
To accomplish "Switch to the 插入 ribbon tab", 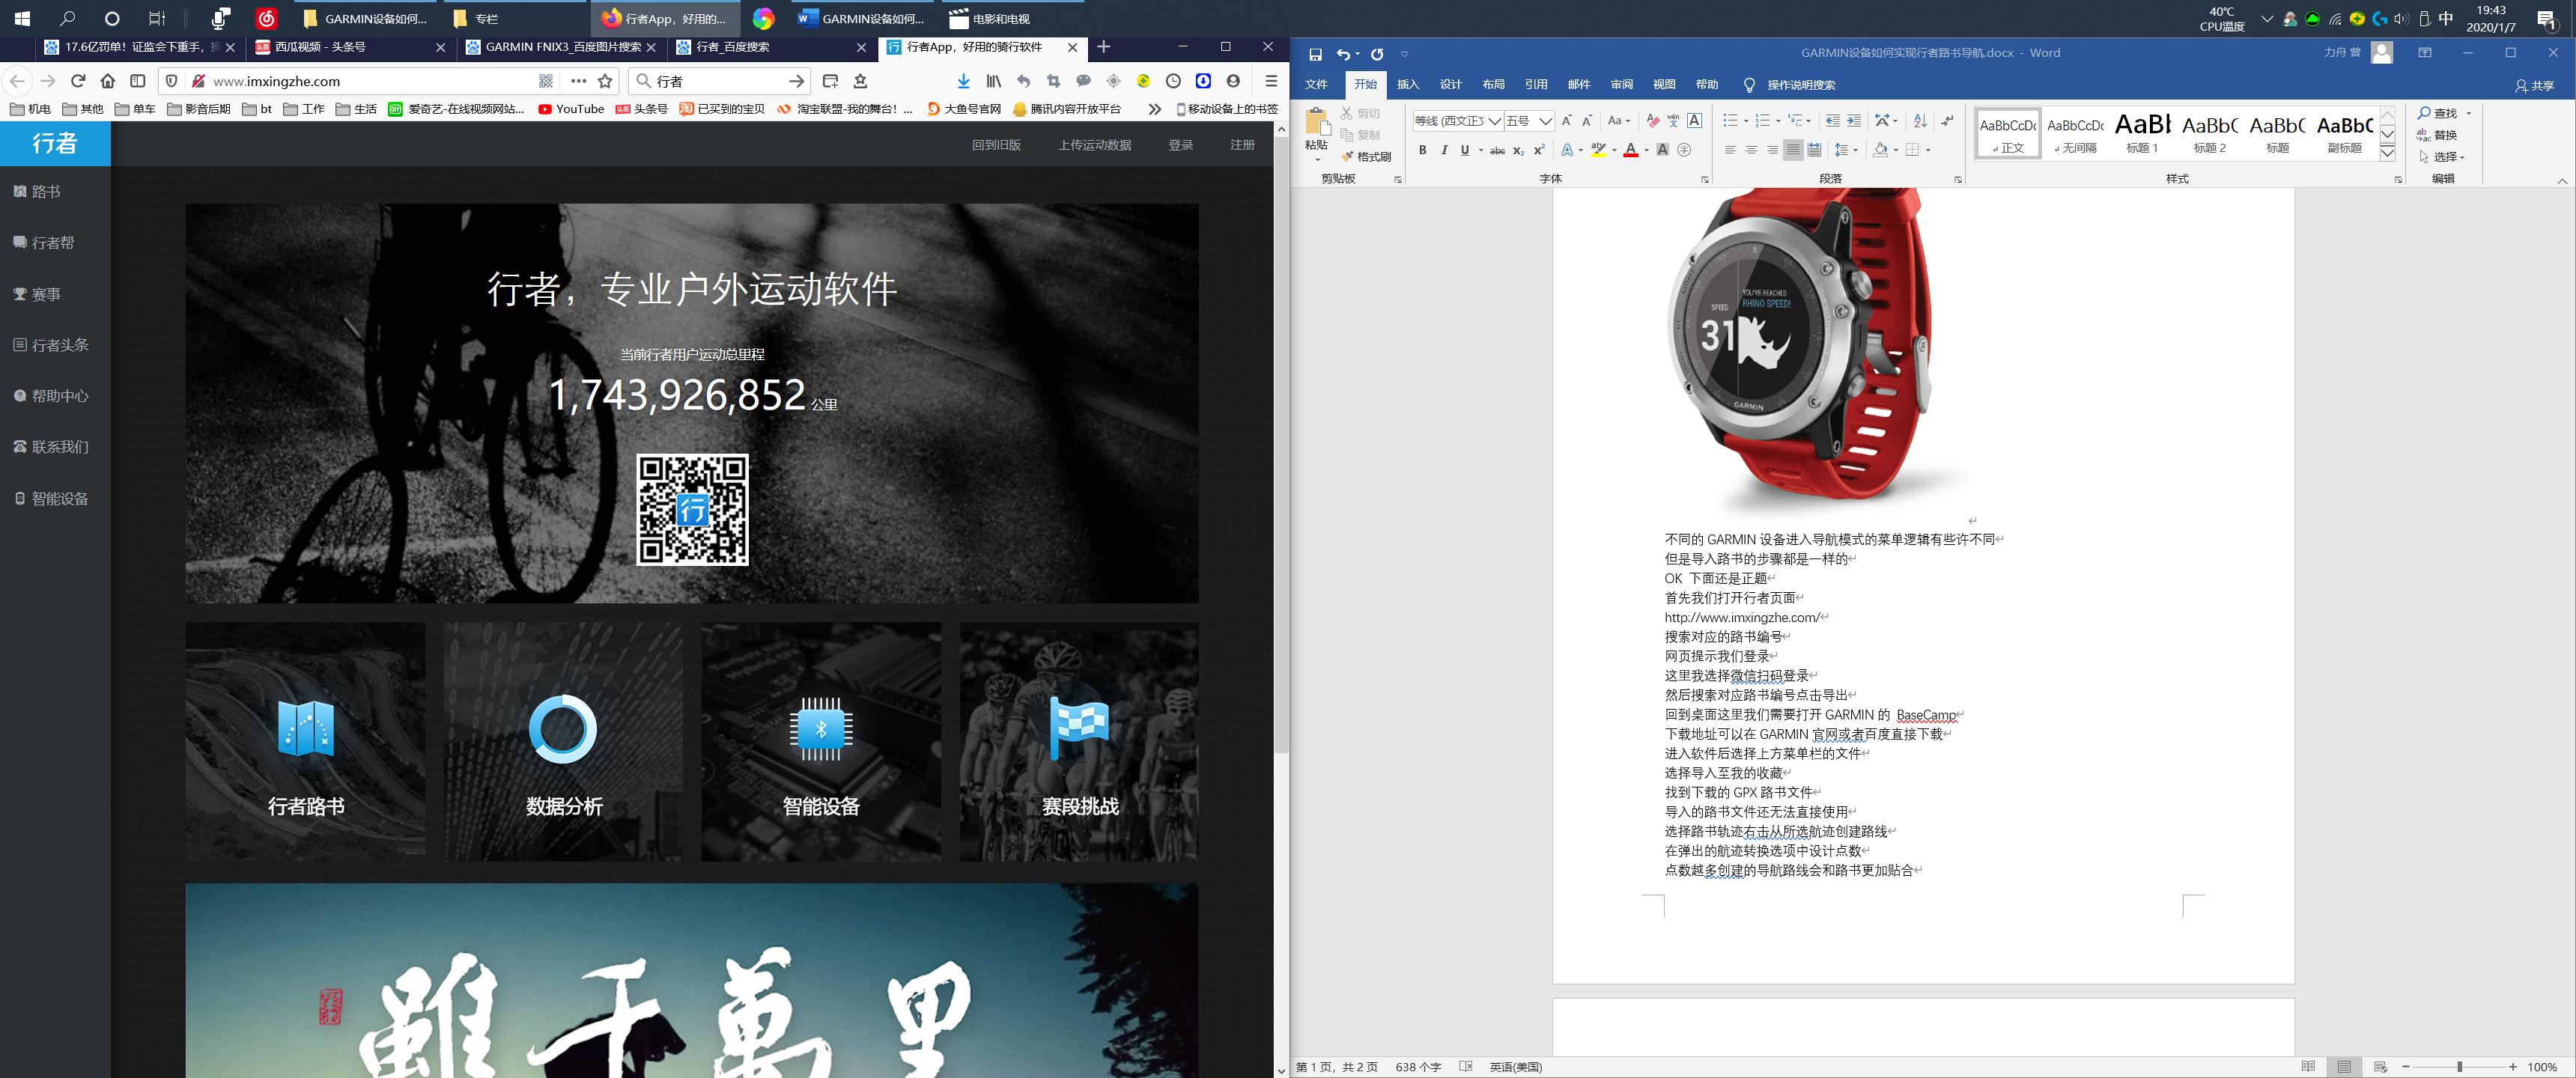I will 1408,84.
